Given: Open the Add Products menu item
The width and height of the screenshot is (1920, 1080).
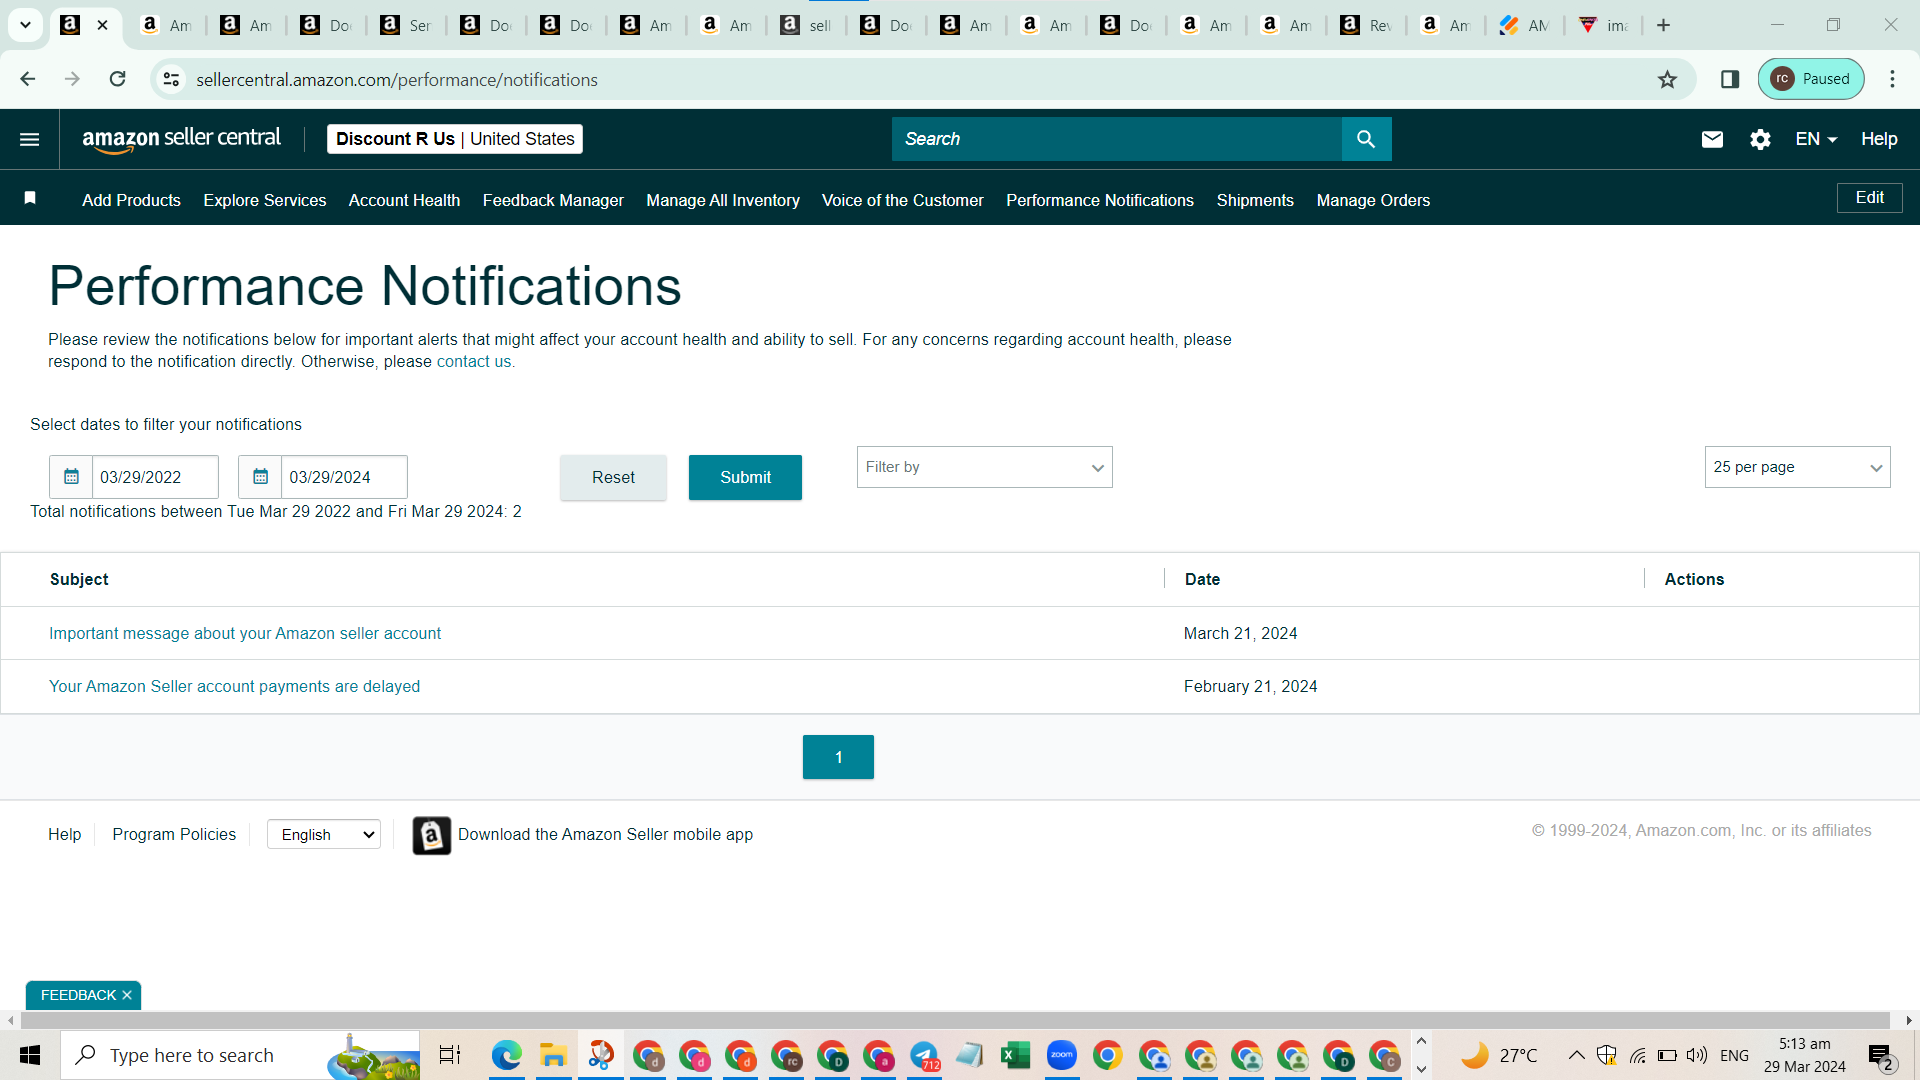Looking at the screenshot, I should click(x=131, y=200).
